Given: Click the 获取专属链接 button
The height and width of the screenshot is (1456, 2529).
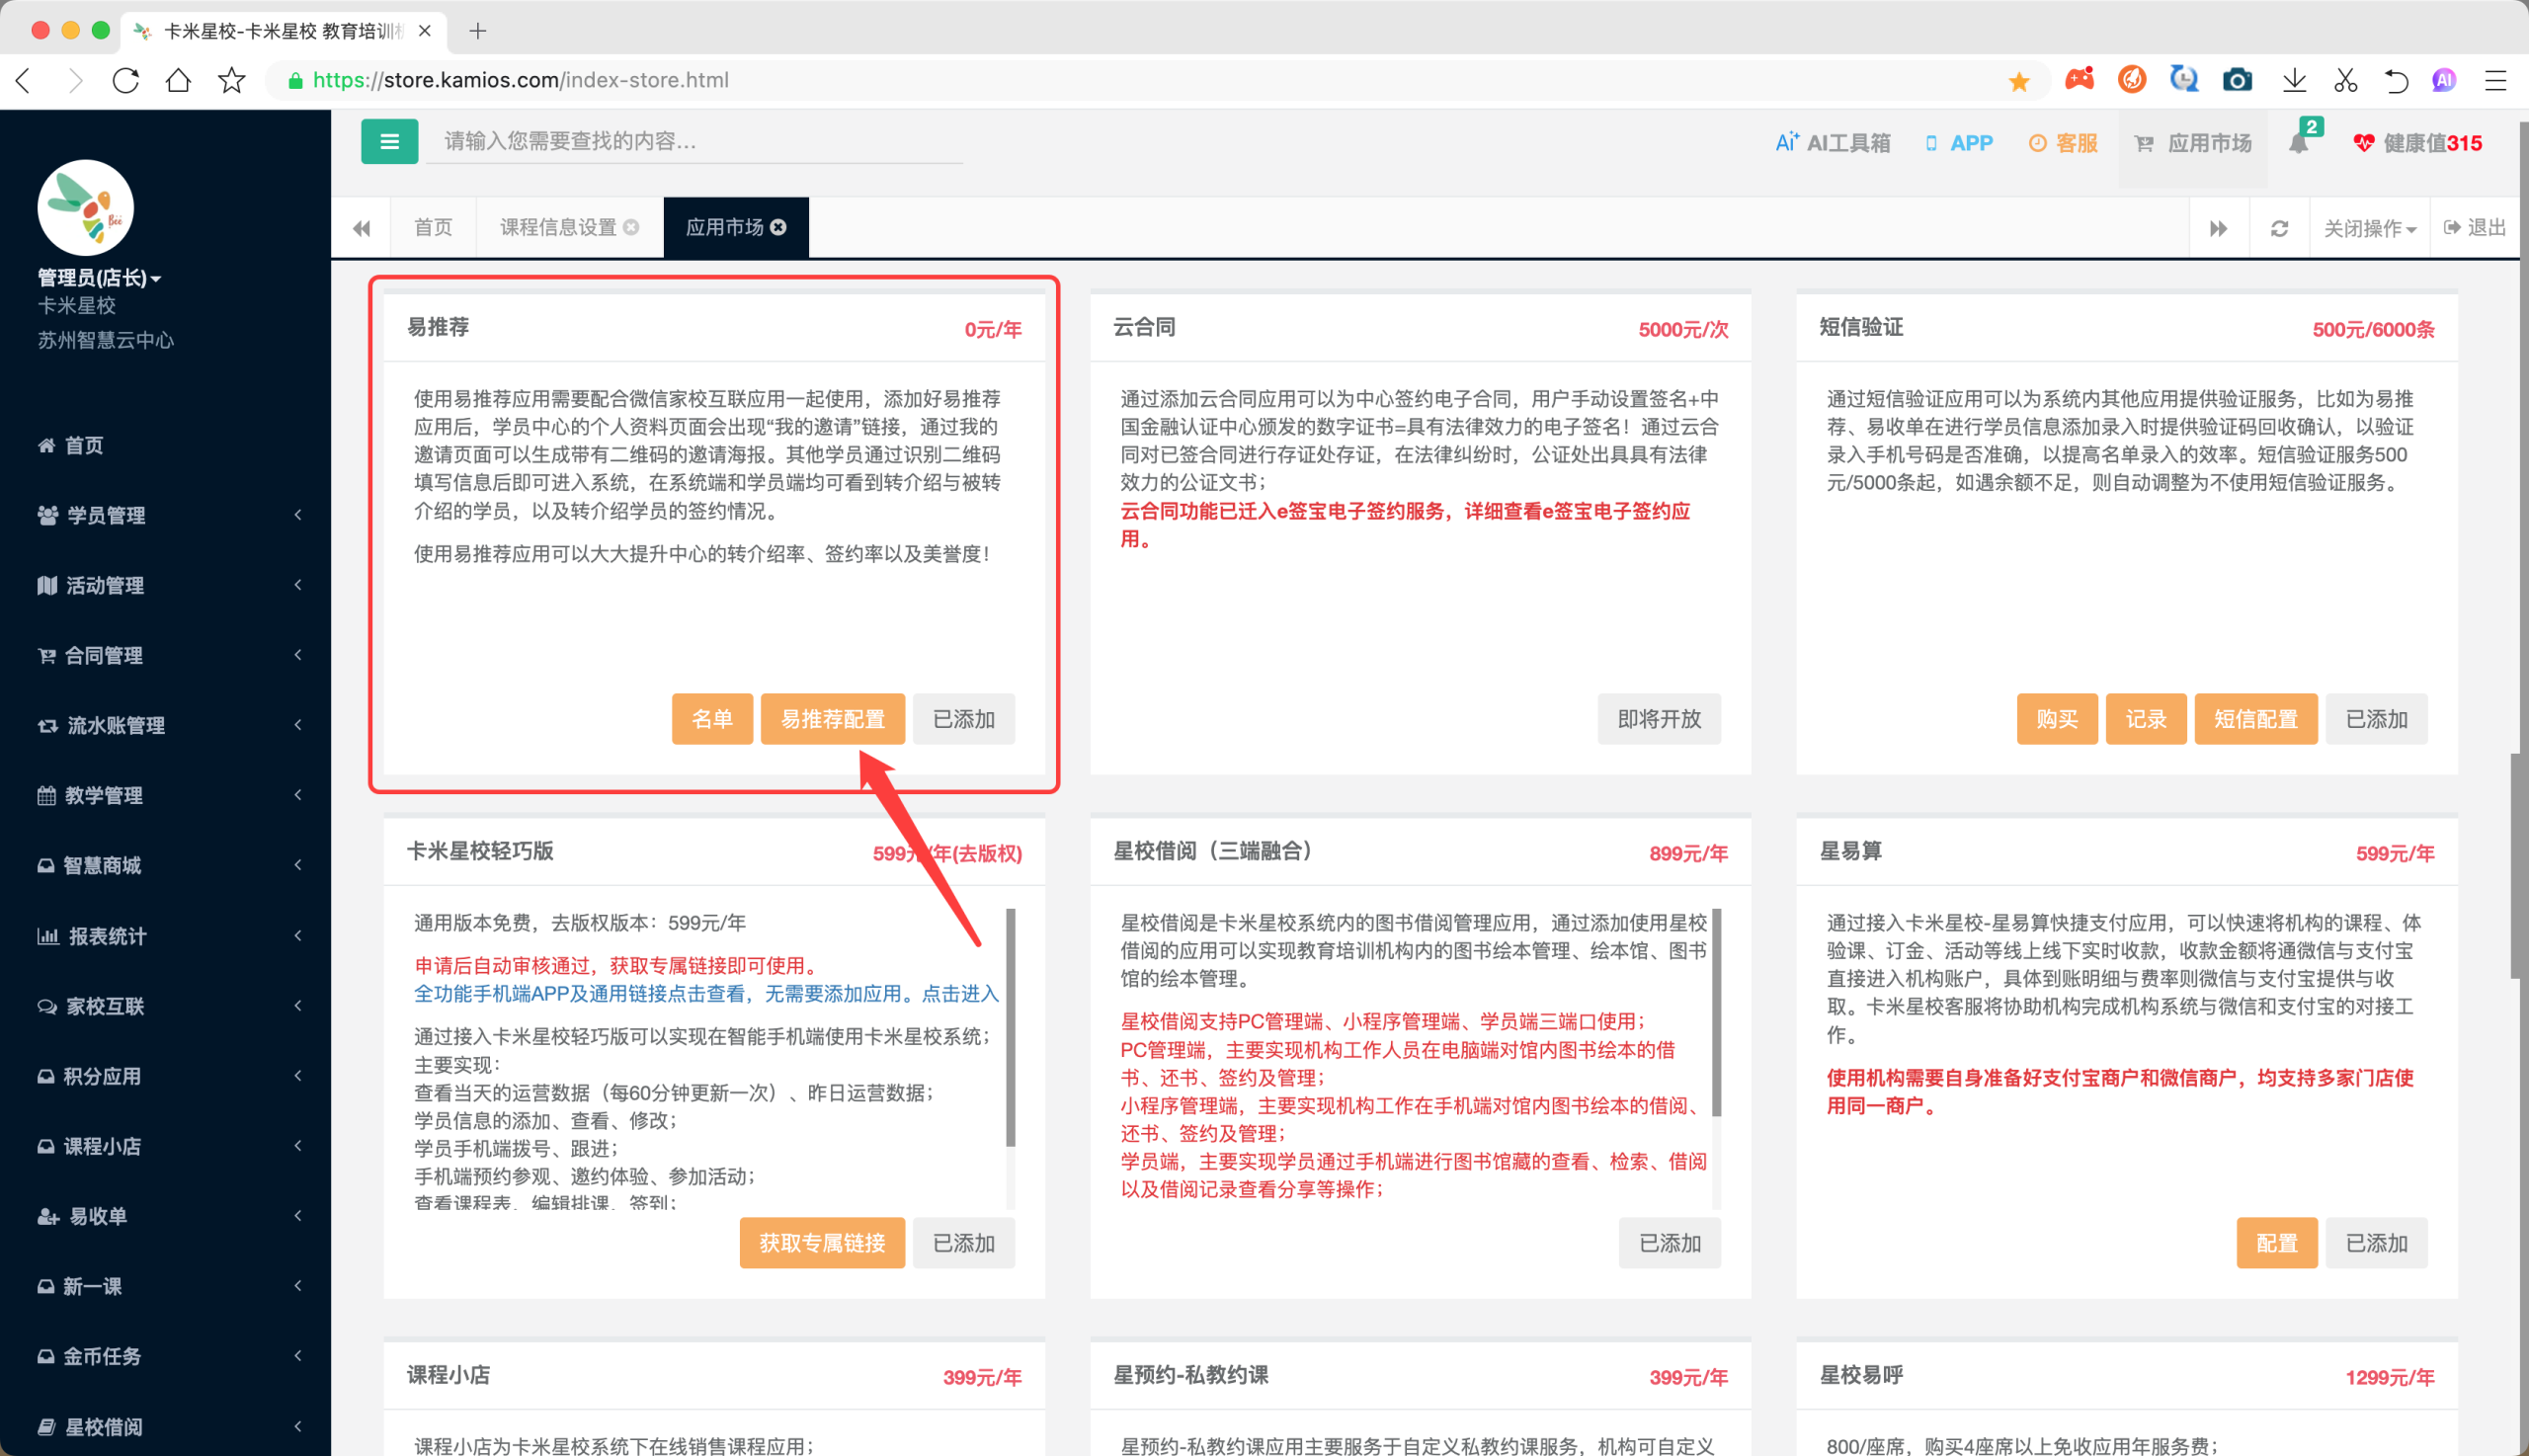Looking at the screenshot, I should point(822,1242).
